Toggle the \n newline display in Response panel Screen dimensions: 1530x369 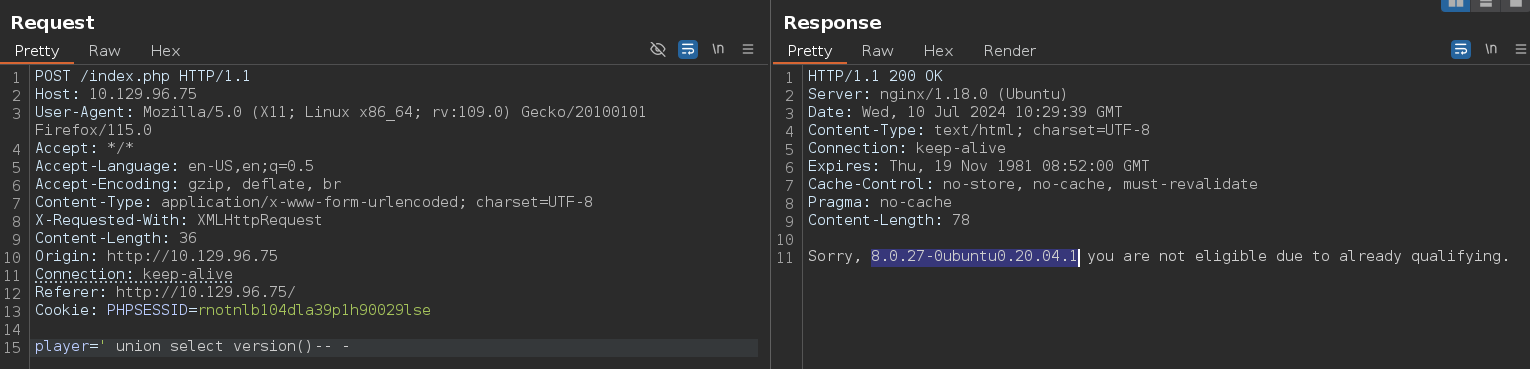click(x=1491, y=49)
